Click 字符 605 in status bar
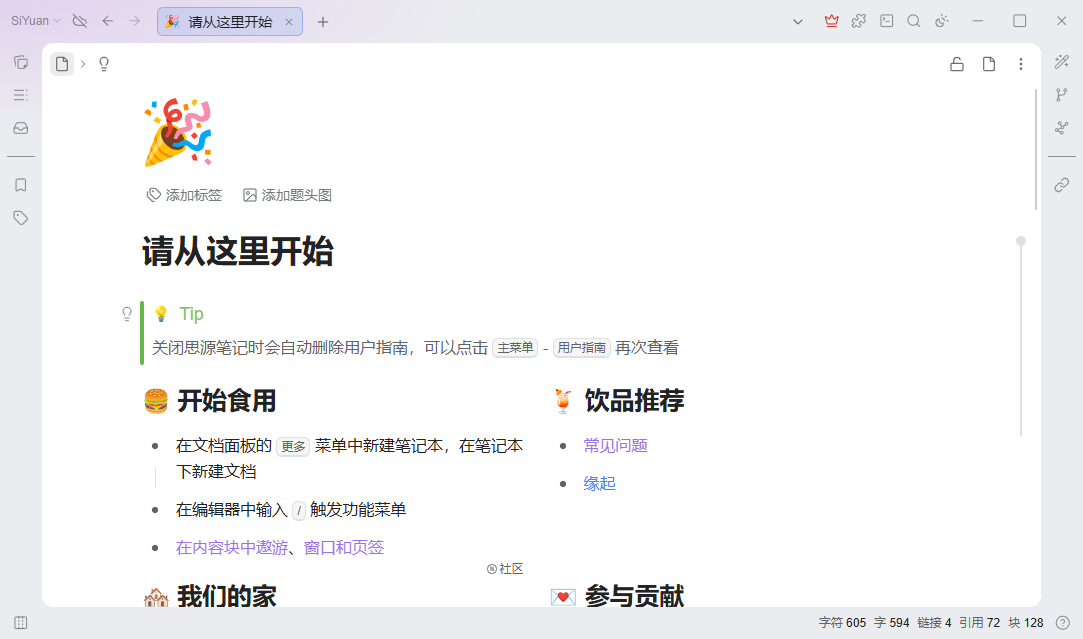The width and height of the screenshot is (1083, 639). point(842,622)
